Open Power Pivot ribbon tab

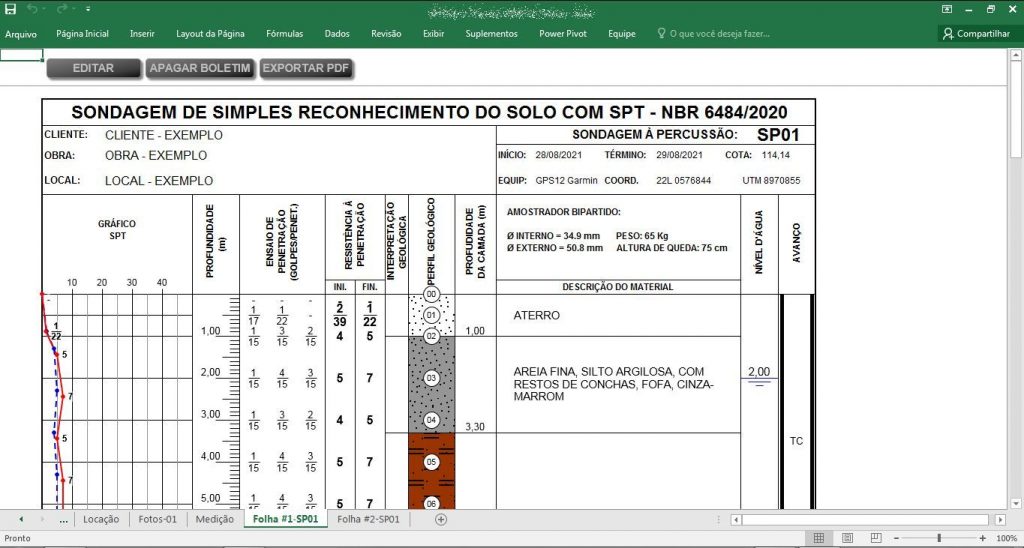pos(563,34)
